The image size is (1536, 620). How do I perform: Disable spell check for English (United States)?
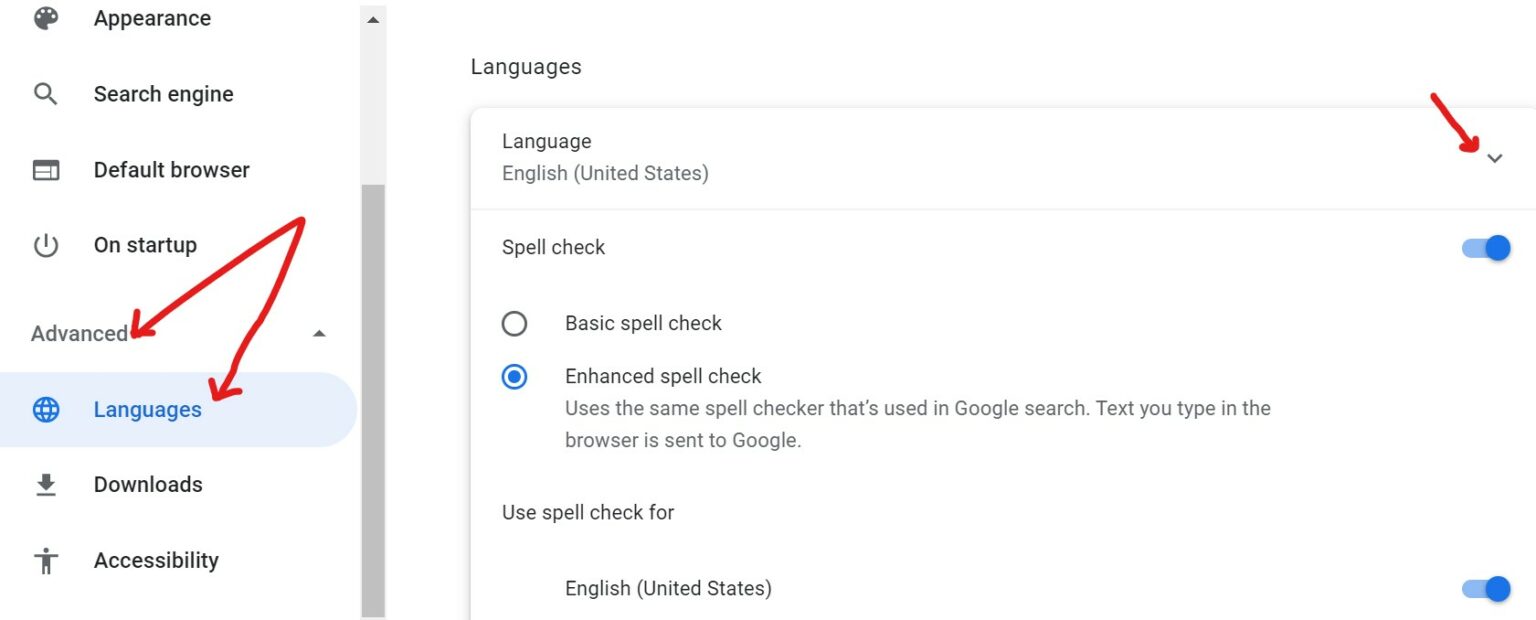coord(1484,589)
